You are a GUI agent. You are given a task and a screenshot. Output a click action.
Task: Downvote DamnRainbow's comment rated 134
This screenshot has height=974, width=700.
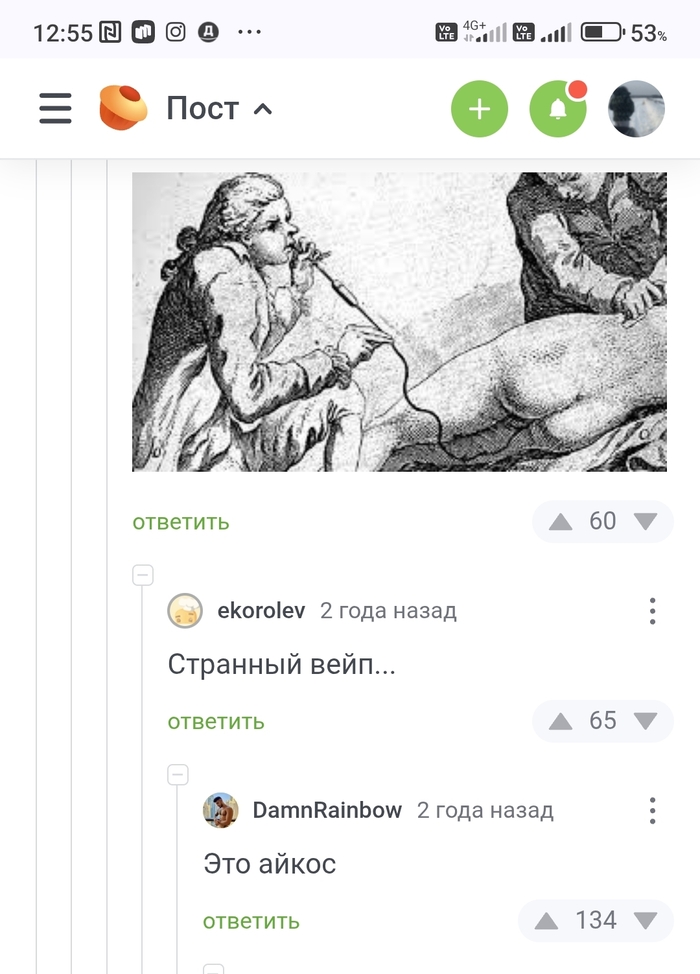(645, 921)
